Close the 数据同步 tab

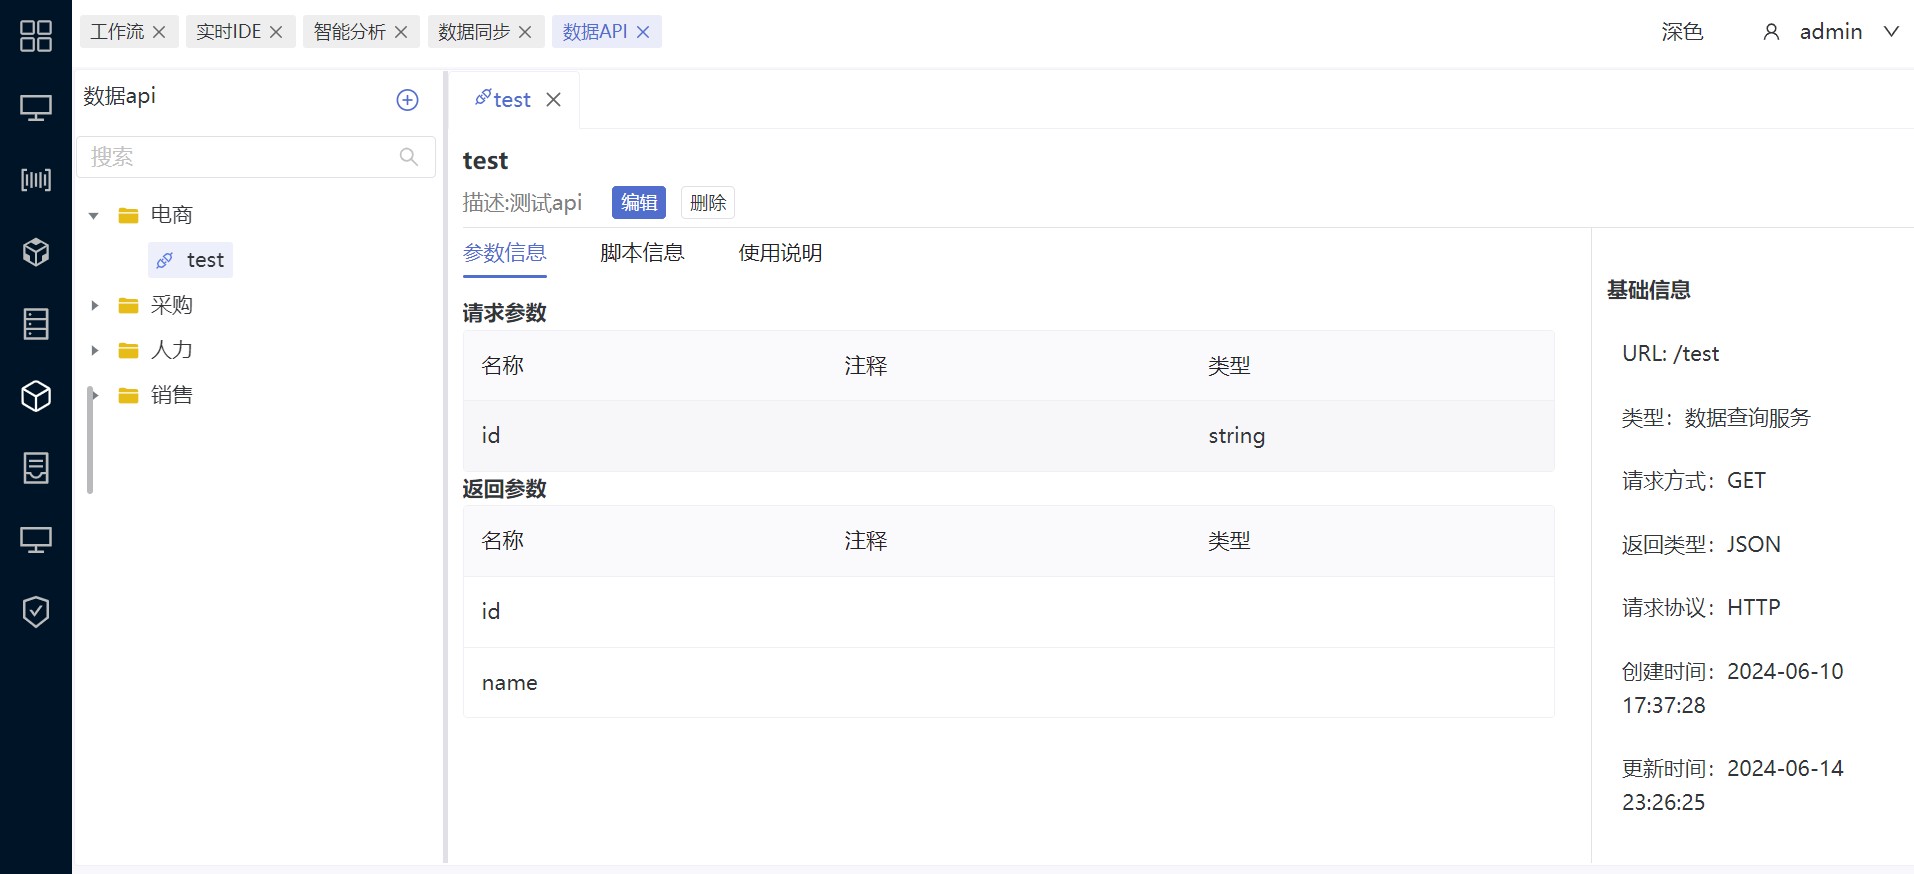(525, 32)
